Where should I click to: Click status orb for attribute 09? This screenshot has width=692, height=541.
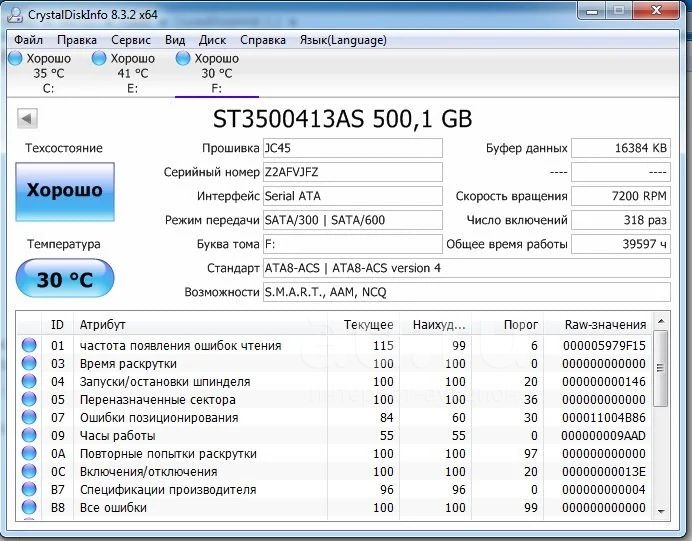(x=29, y=436)
